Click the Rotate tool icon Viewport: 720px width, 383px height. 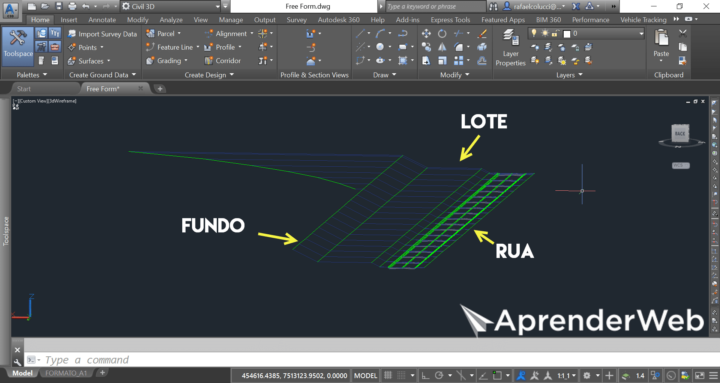[442, 34]
